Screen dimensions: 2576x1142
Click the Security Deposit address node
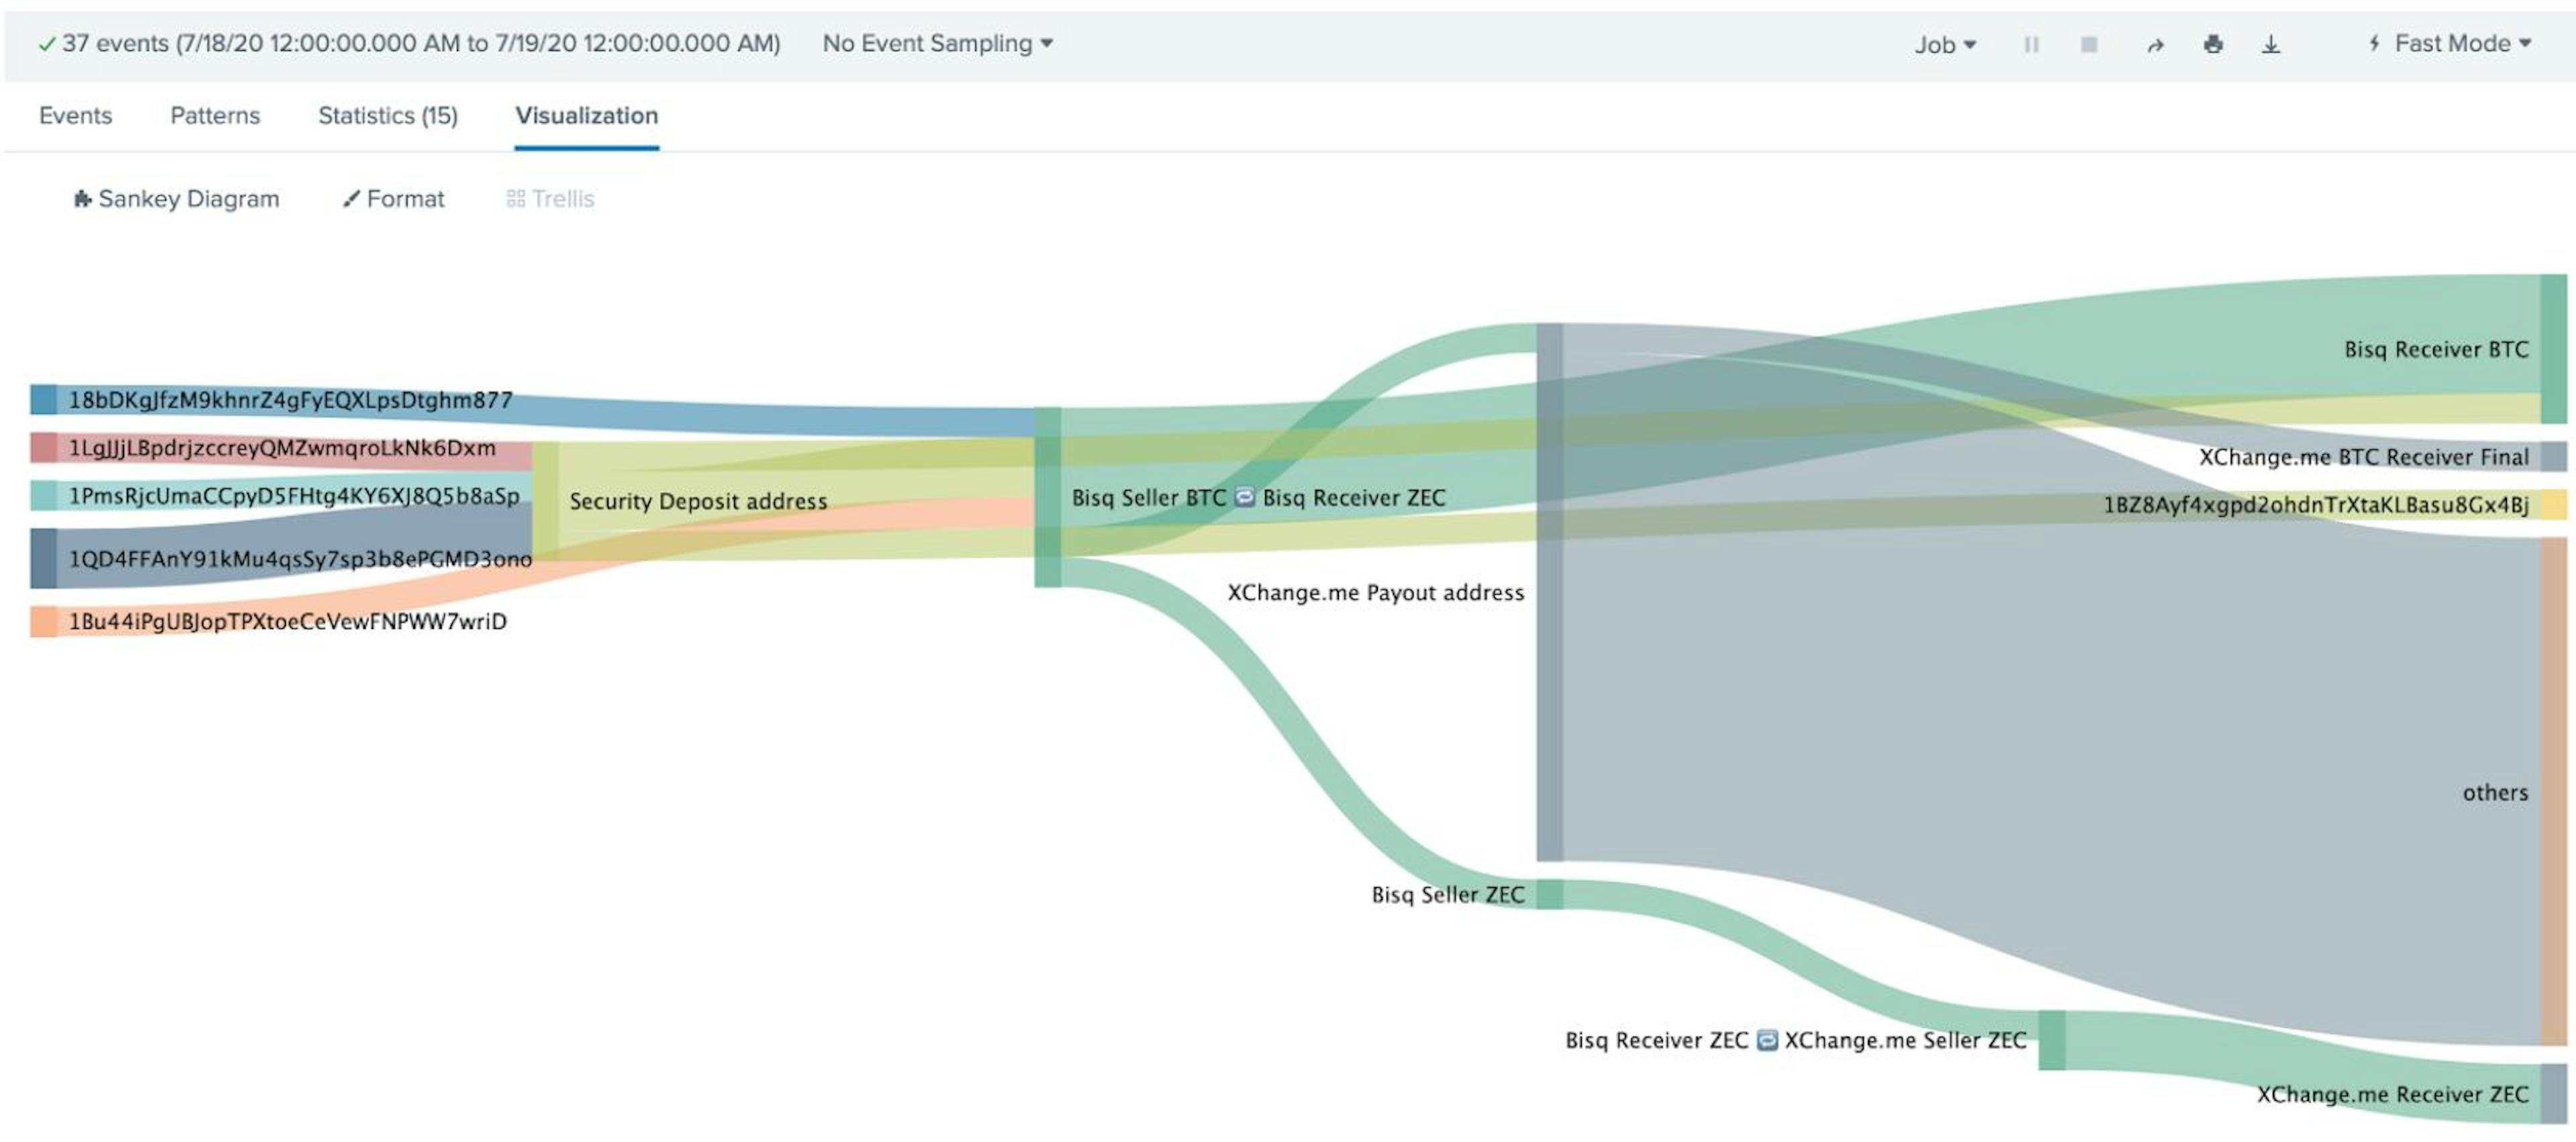pos(545,500)
